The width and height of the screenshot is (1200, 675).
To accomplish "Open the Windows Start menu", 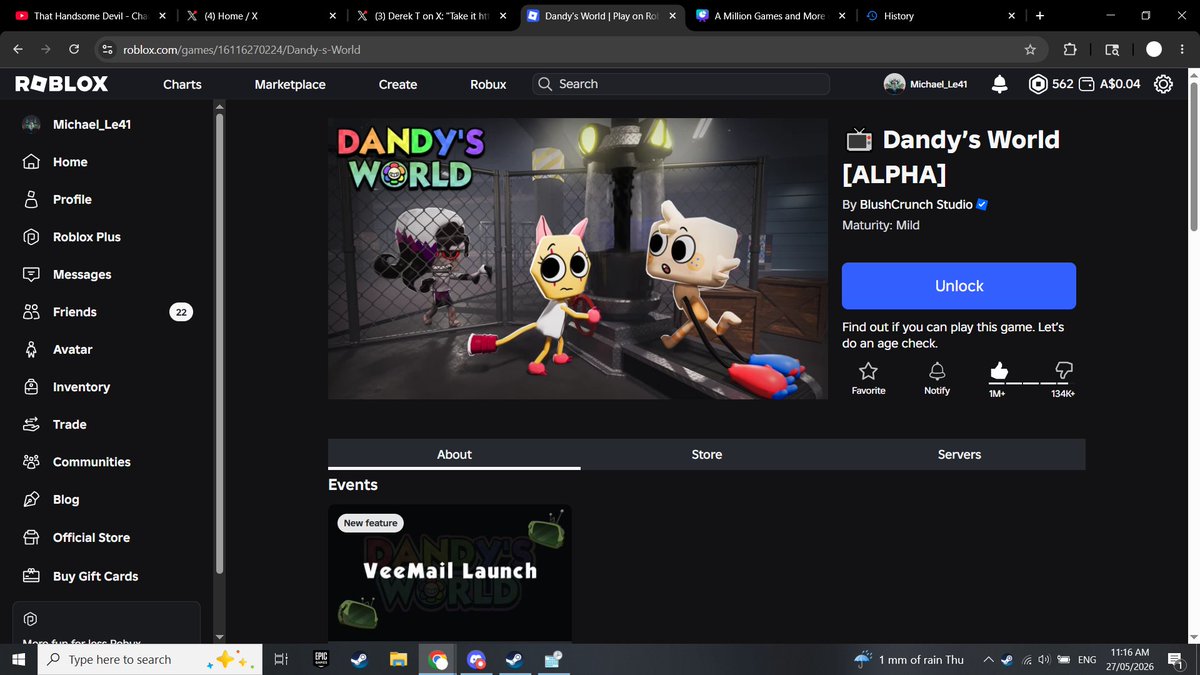I will (x=18, y=659).
